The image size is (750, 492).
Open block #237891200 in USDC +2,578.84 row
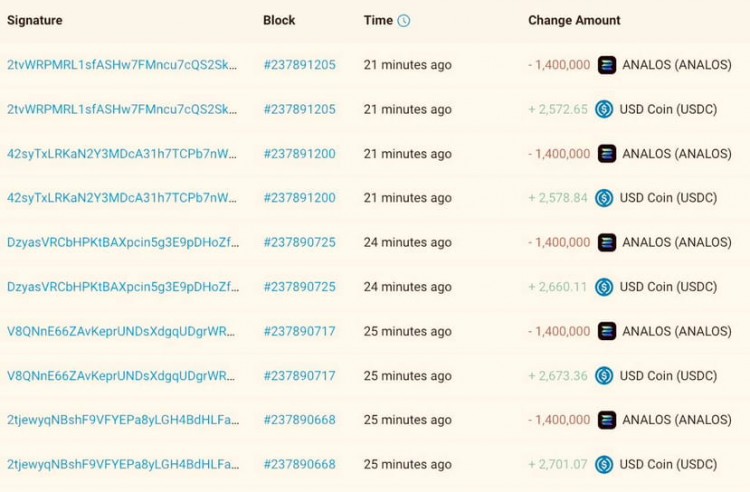pos(300,198)
